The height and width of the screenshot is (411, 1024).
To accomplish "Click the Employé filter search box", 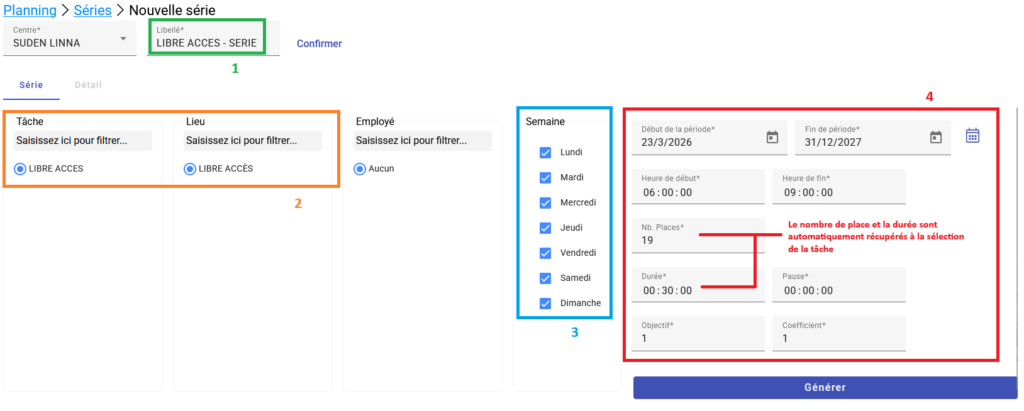I will tap(421, 141).
